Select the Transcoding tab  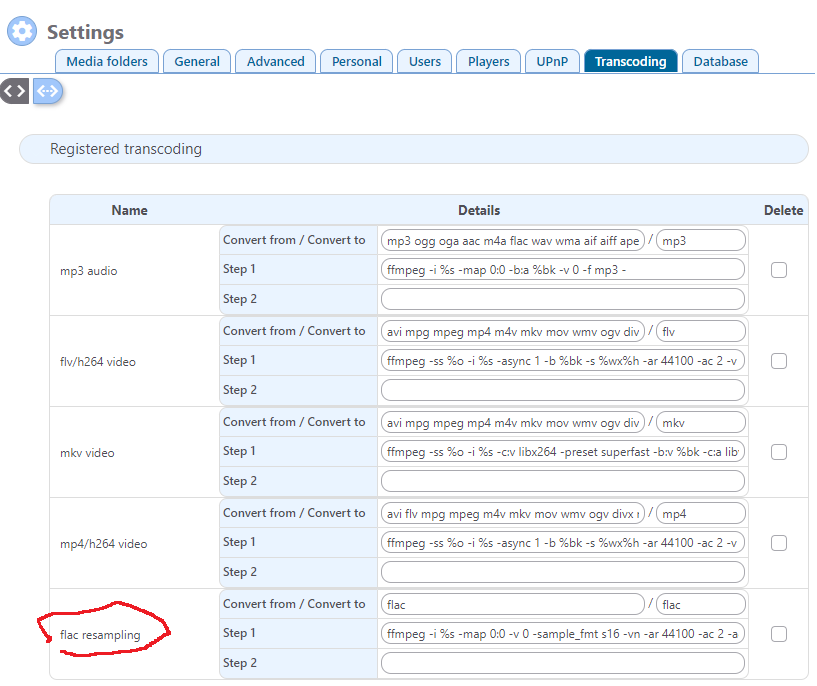pos(630,61)
